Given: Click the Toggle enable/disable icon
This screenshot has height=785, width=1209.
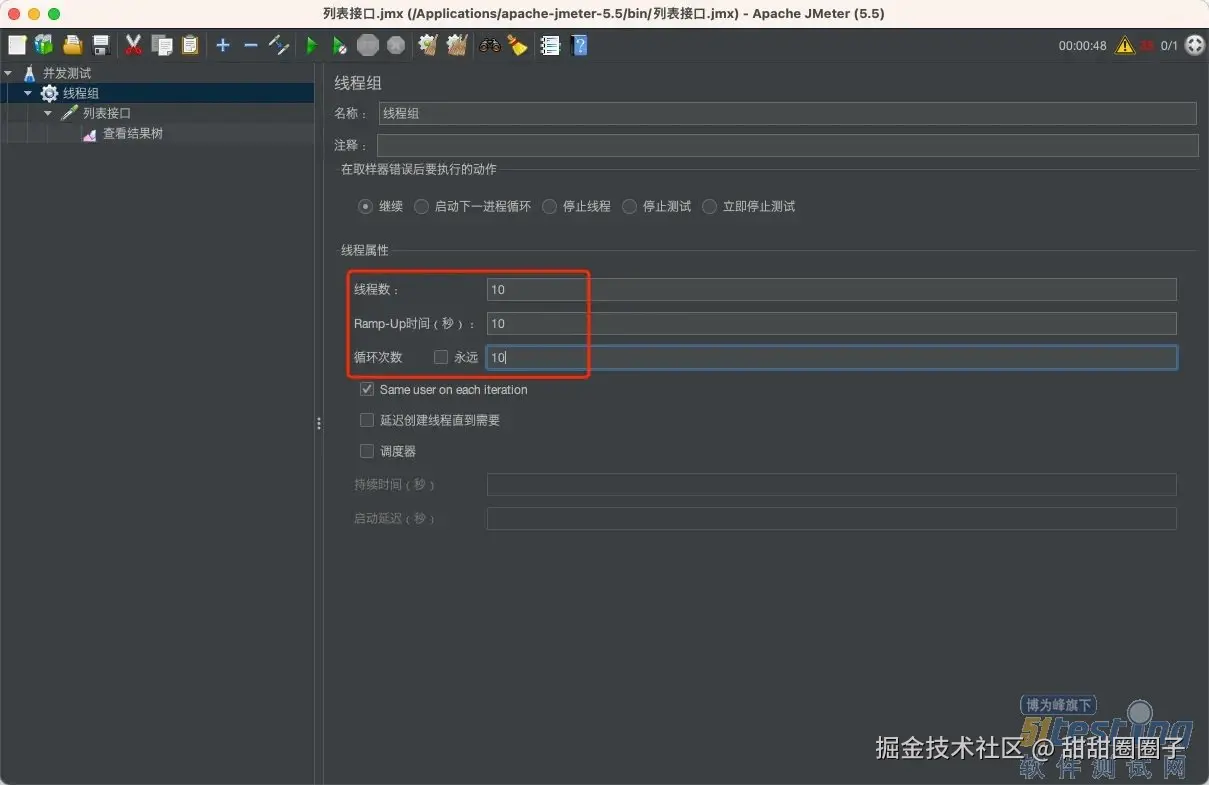Looking at the screenshot, I should (279, 45).
